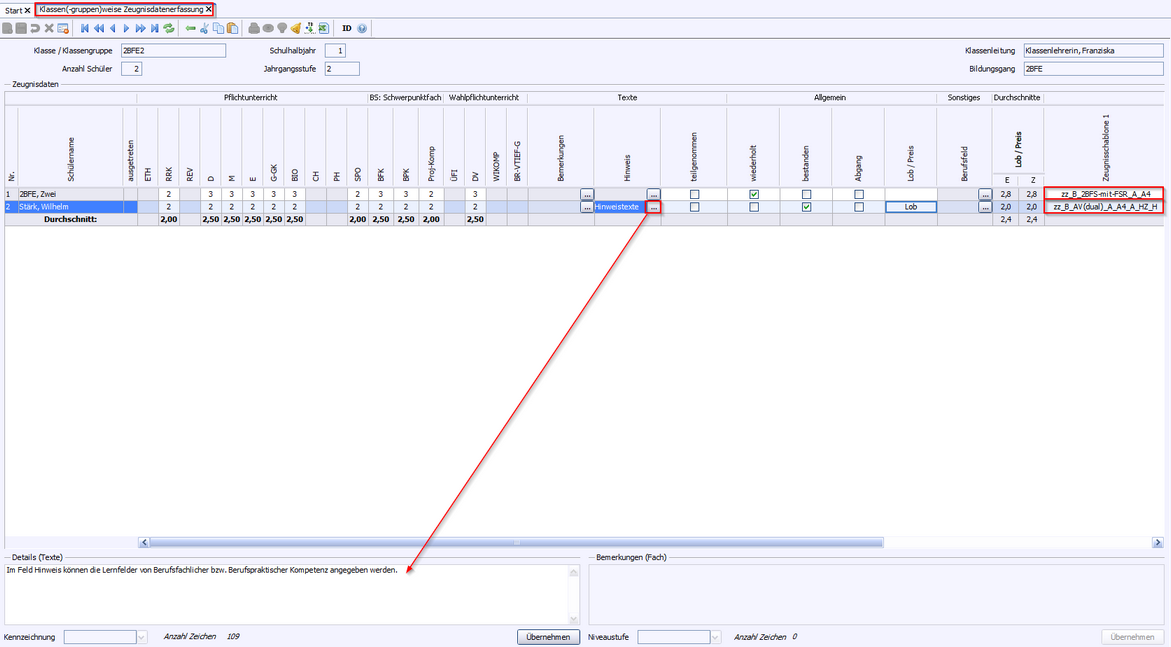Jump to first record arrow

click(x=85, y=29)
